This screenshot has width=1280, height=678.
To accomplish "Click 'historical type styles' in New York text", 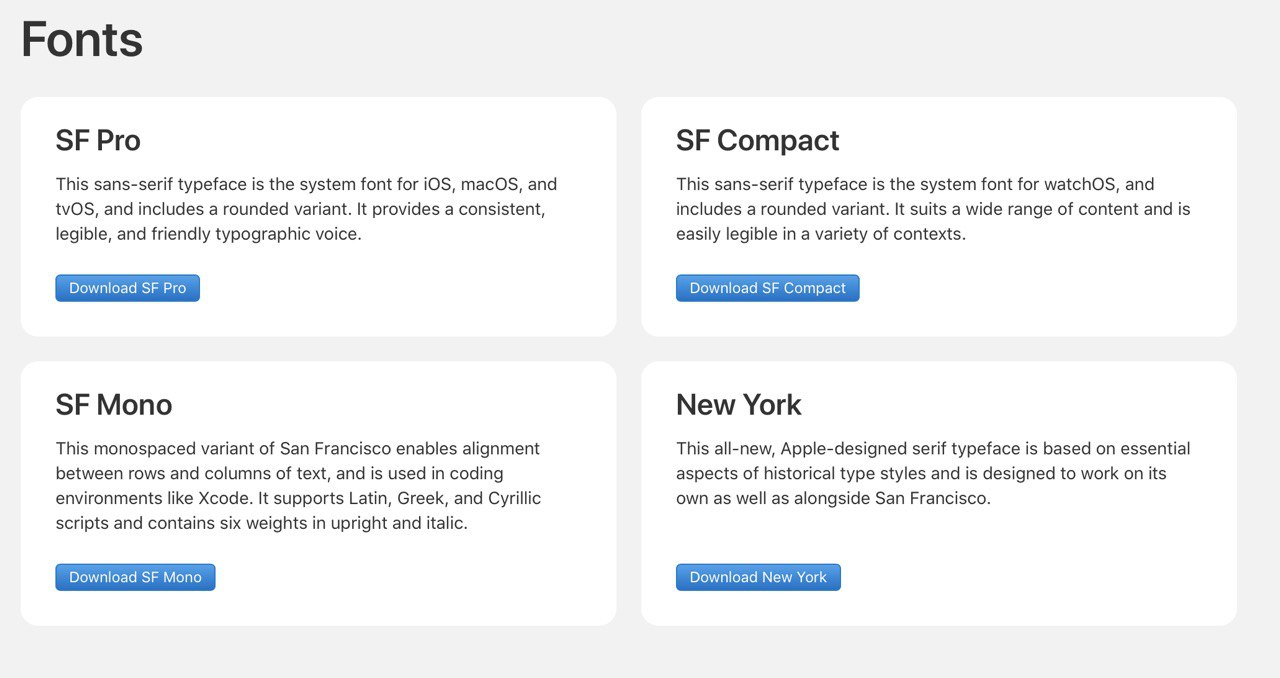I will click(x=843, y=473).
